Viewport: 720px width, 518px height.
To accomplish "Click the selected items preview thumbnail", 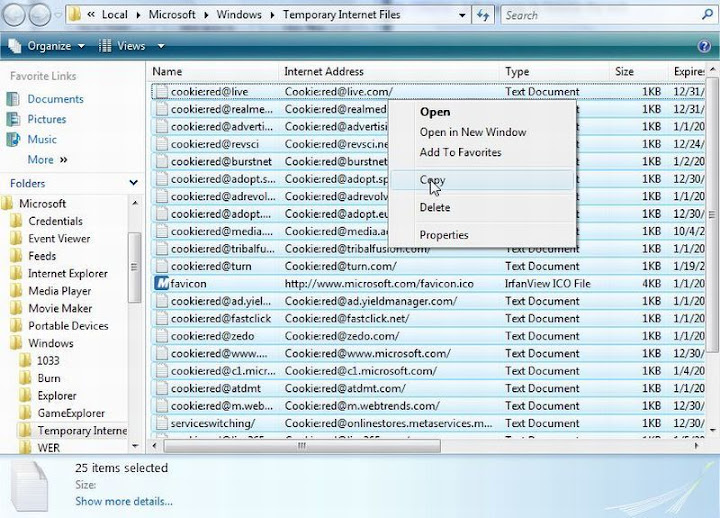I will [x=29, y=487].
